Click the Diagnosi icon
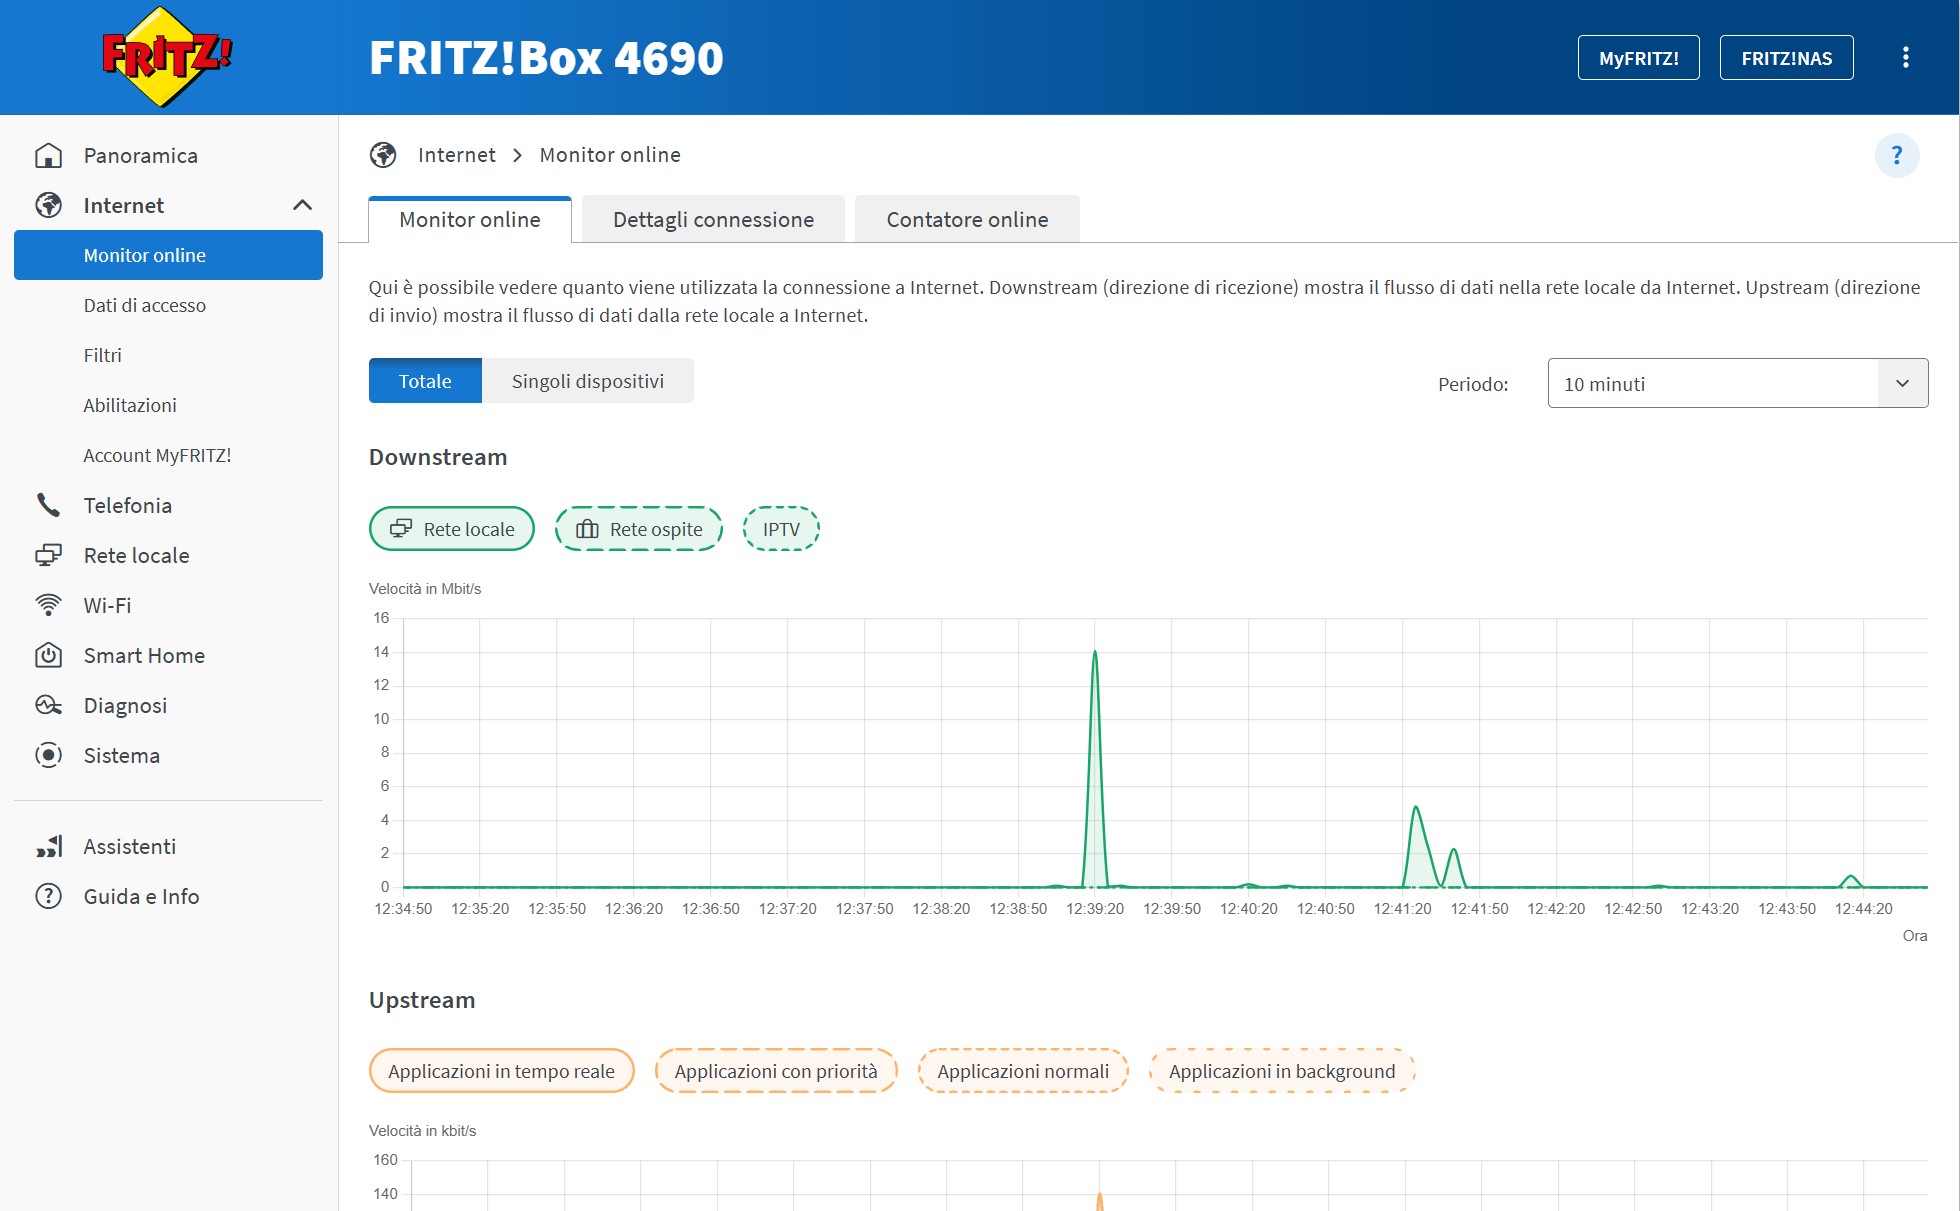1960x1211 pixels. (x=48, y=705)
